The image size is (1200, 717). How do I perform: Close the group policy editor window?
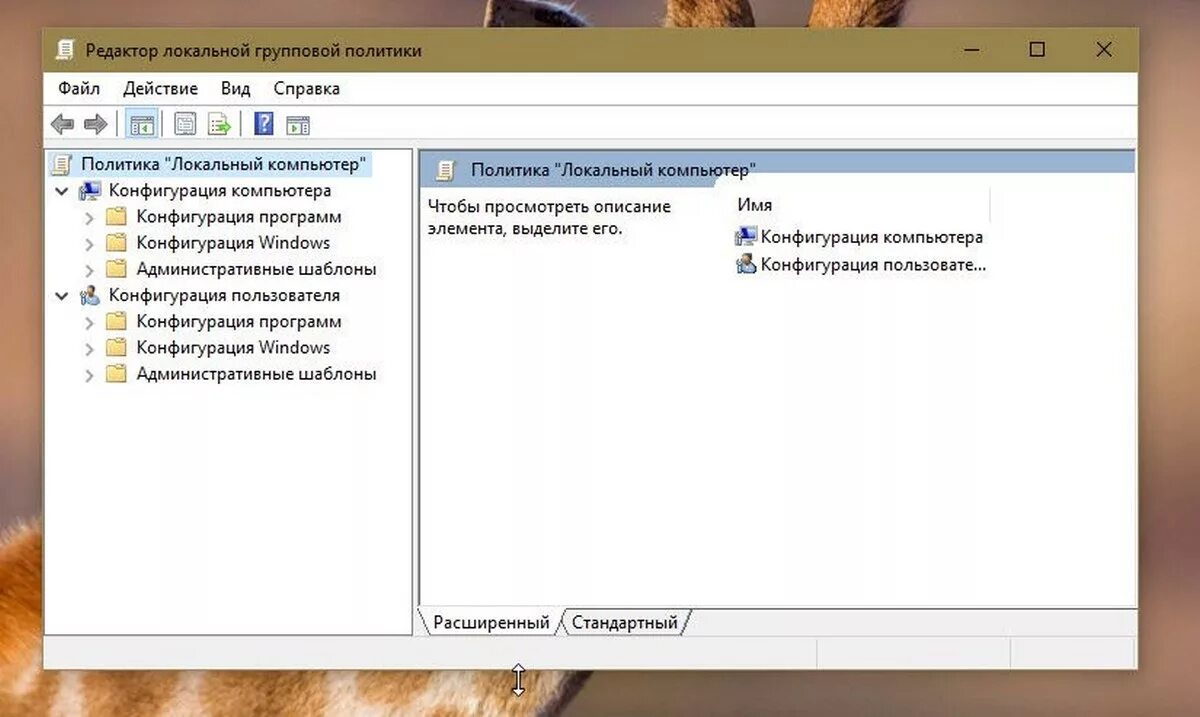(x=1104, y=49)
